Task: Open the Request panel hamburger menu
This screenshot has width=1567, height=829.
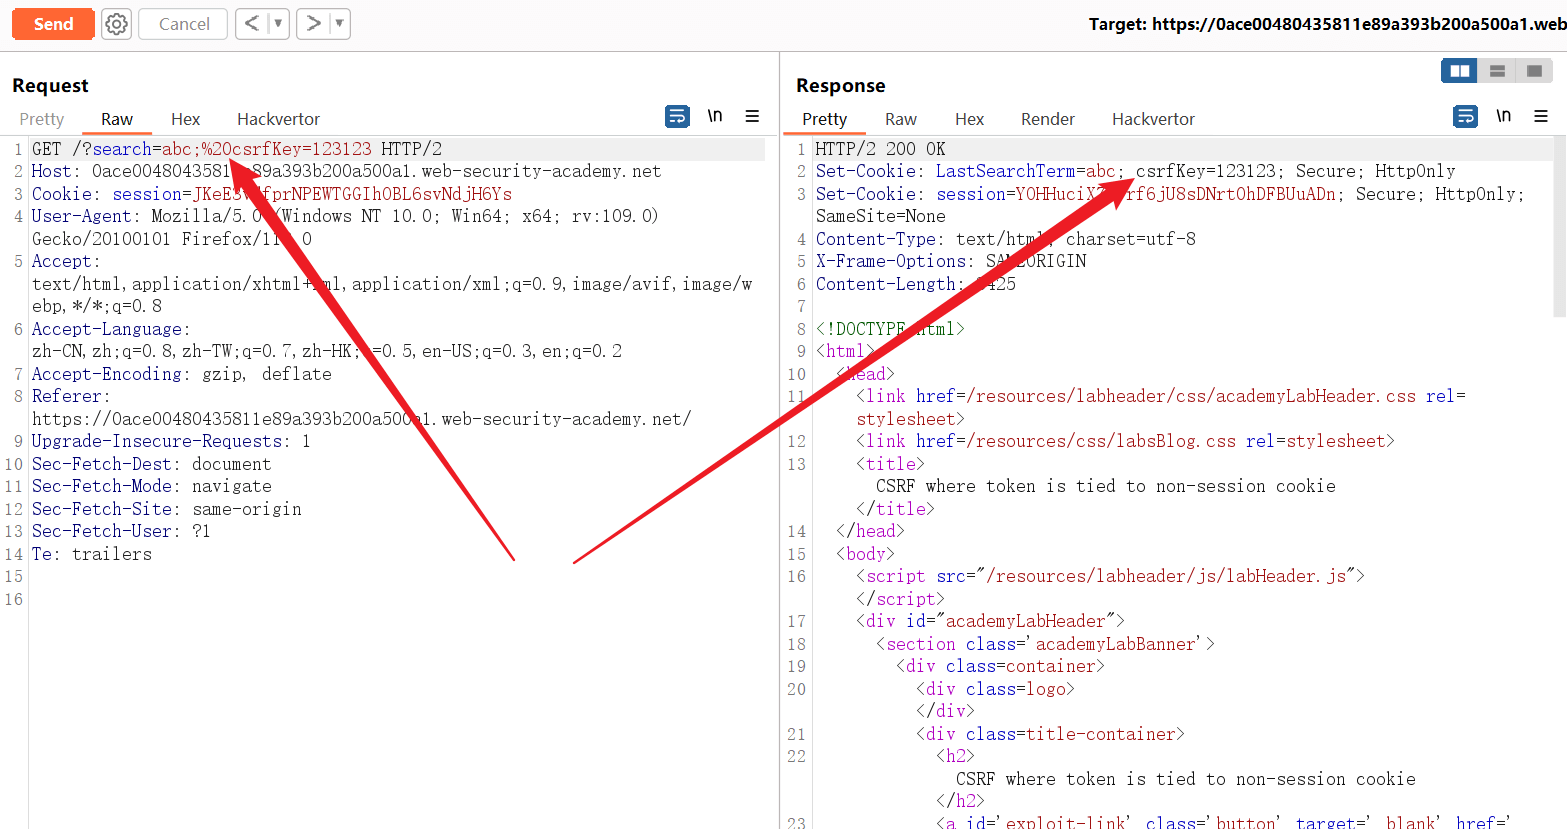Action: tap(752, 117)
